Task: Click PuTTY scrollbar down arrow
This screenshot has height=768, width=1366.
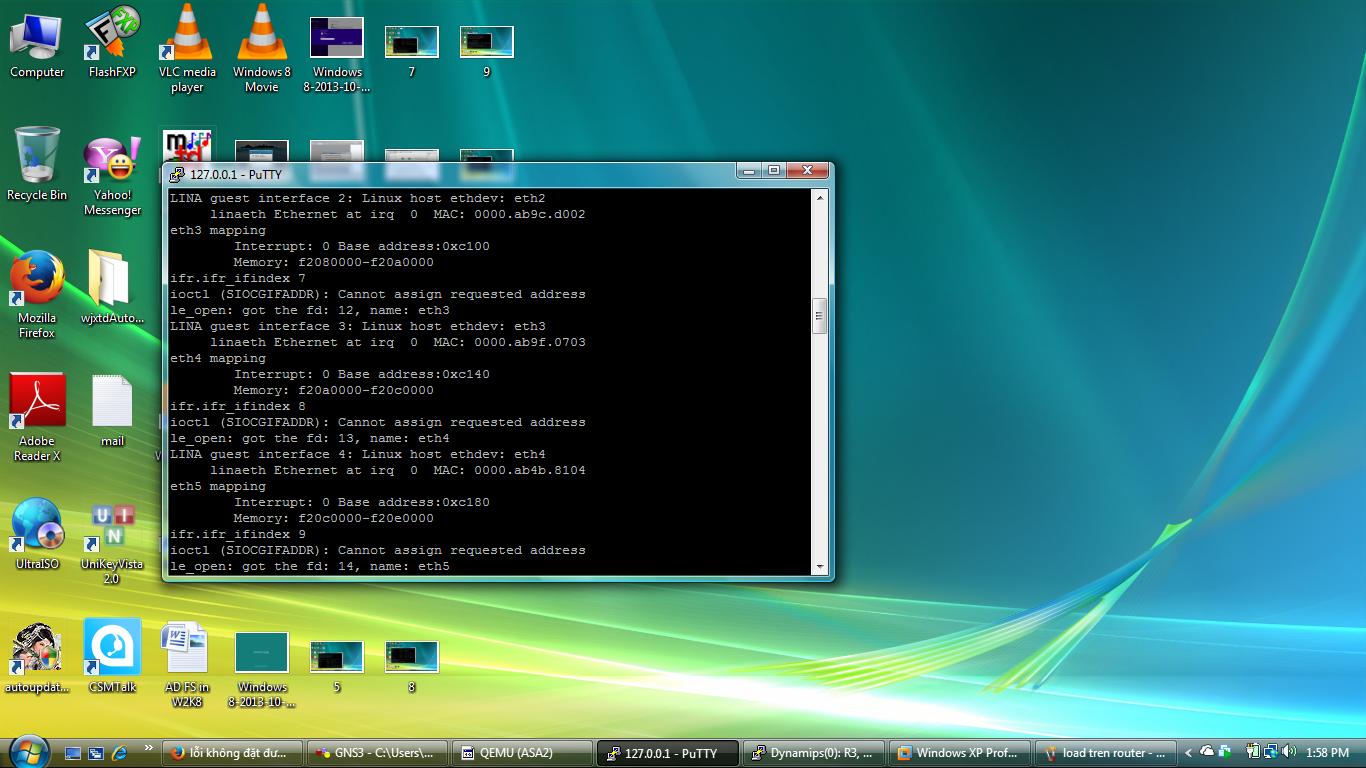Action: point(820,567)
